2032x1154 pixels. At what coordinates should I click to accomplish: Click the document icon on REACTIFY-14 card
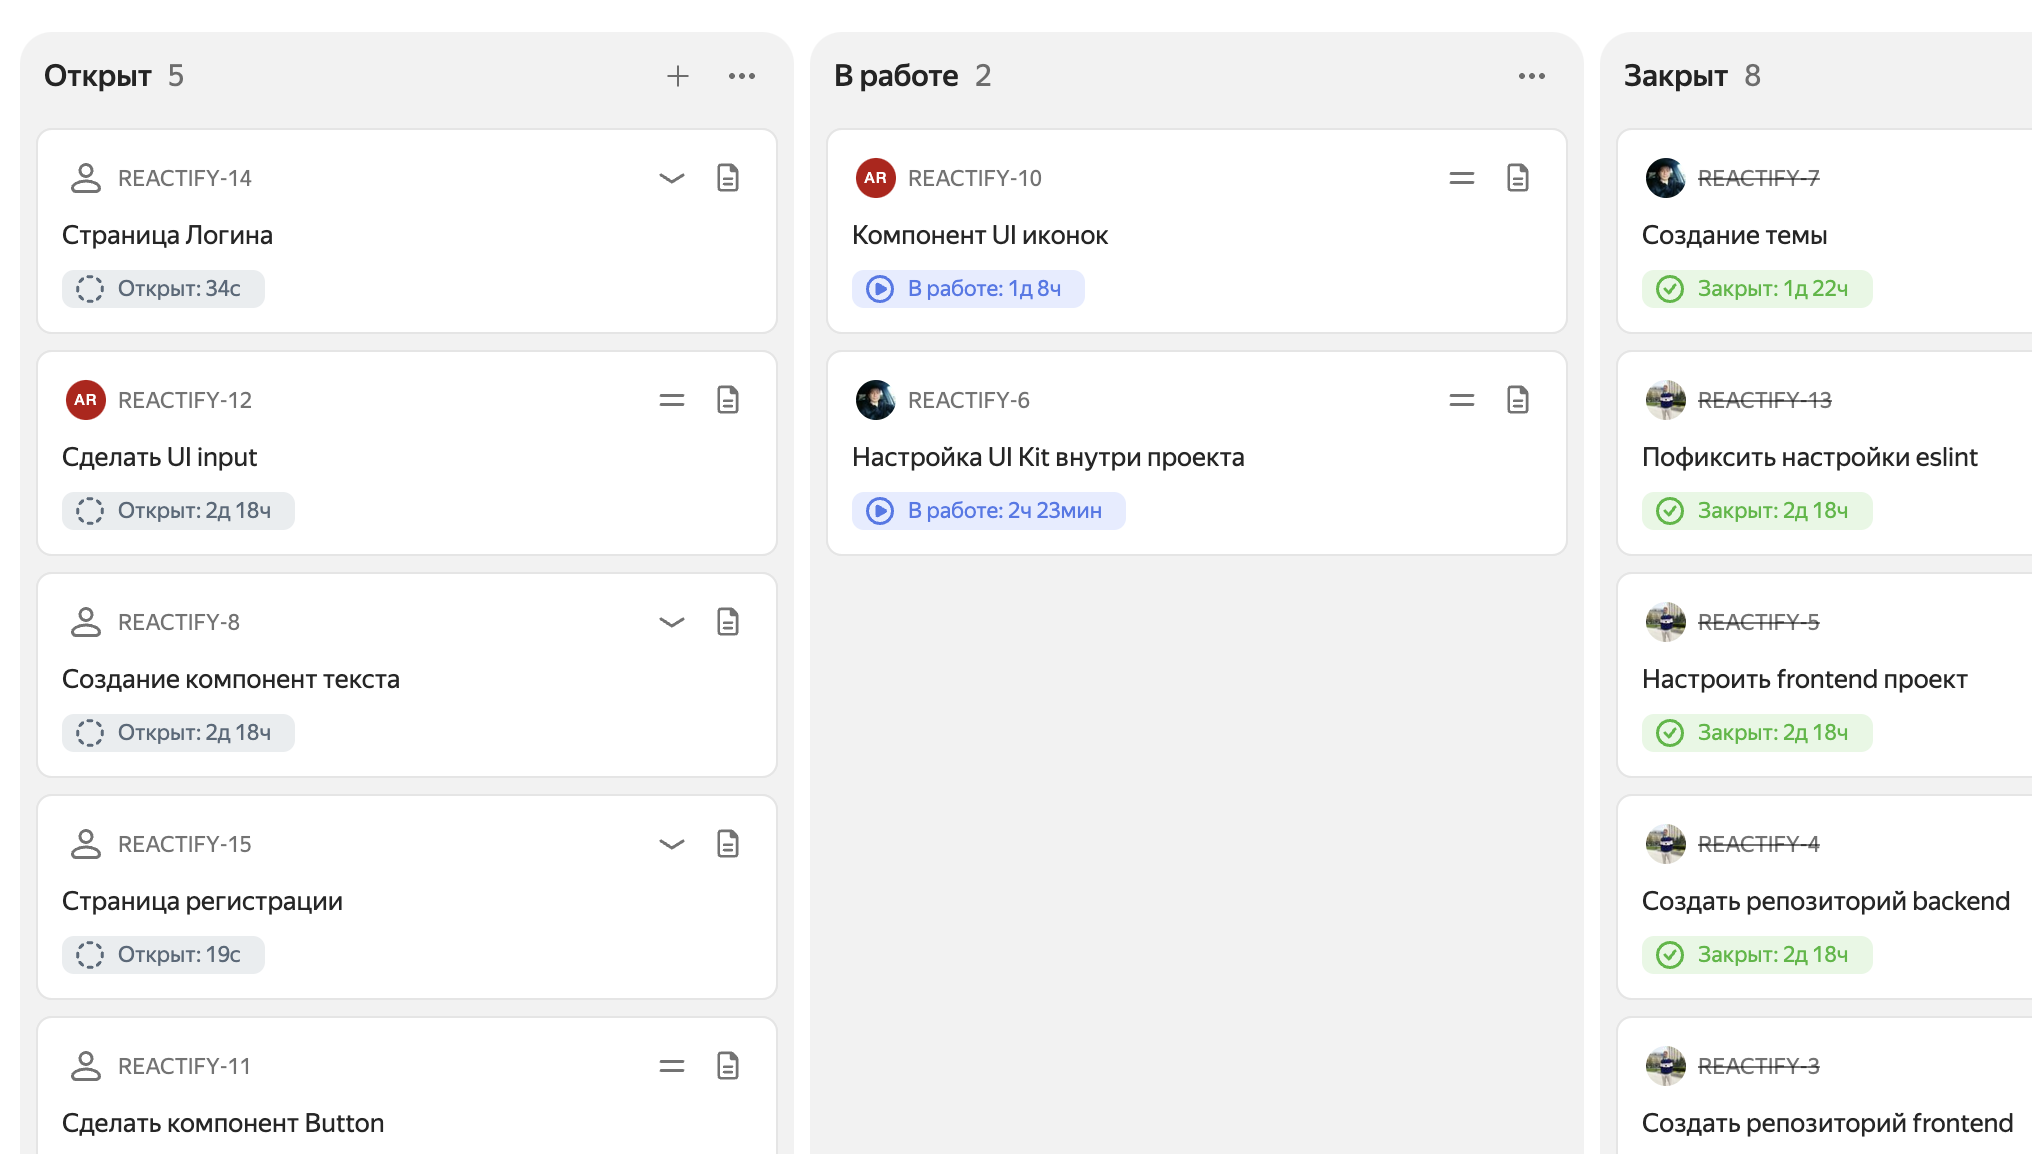click(728, 178)
